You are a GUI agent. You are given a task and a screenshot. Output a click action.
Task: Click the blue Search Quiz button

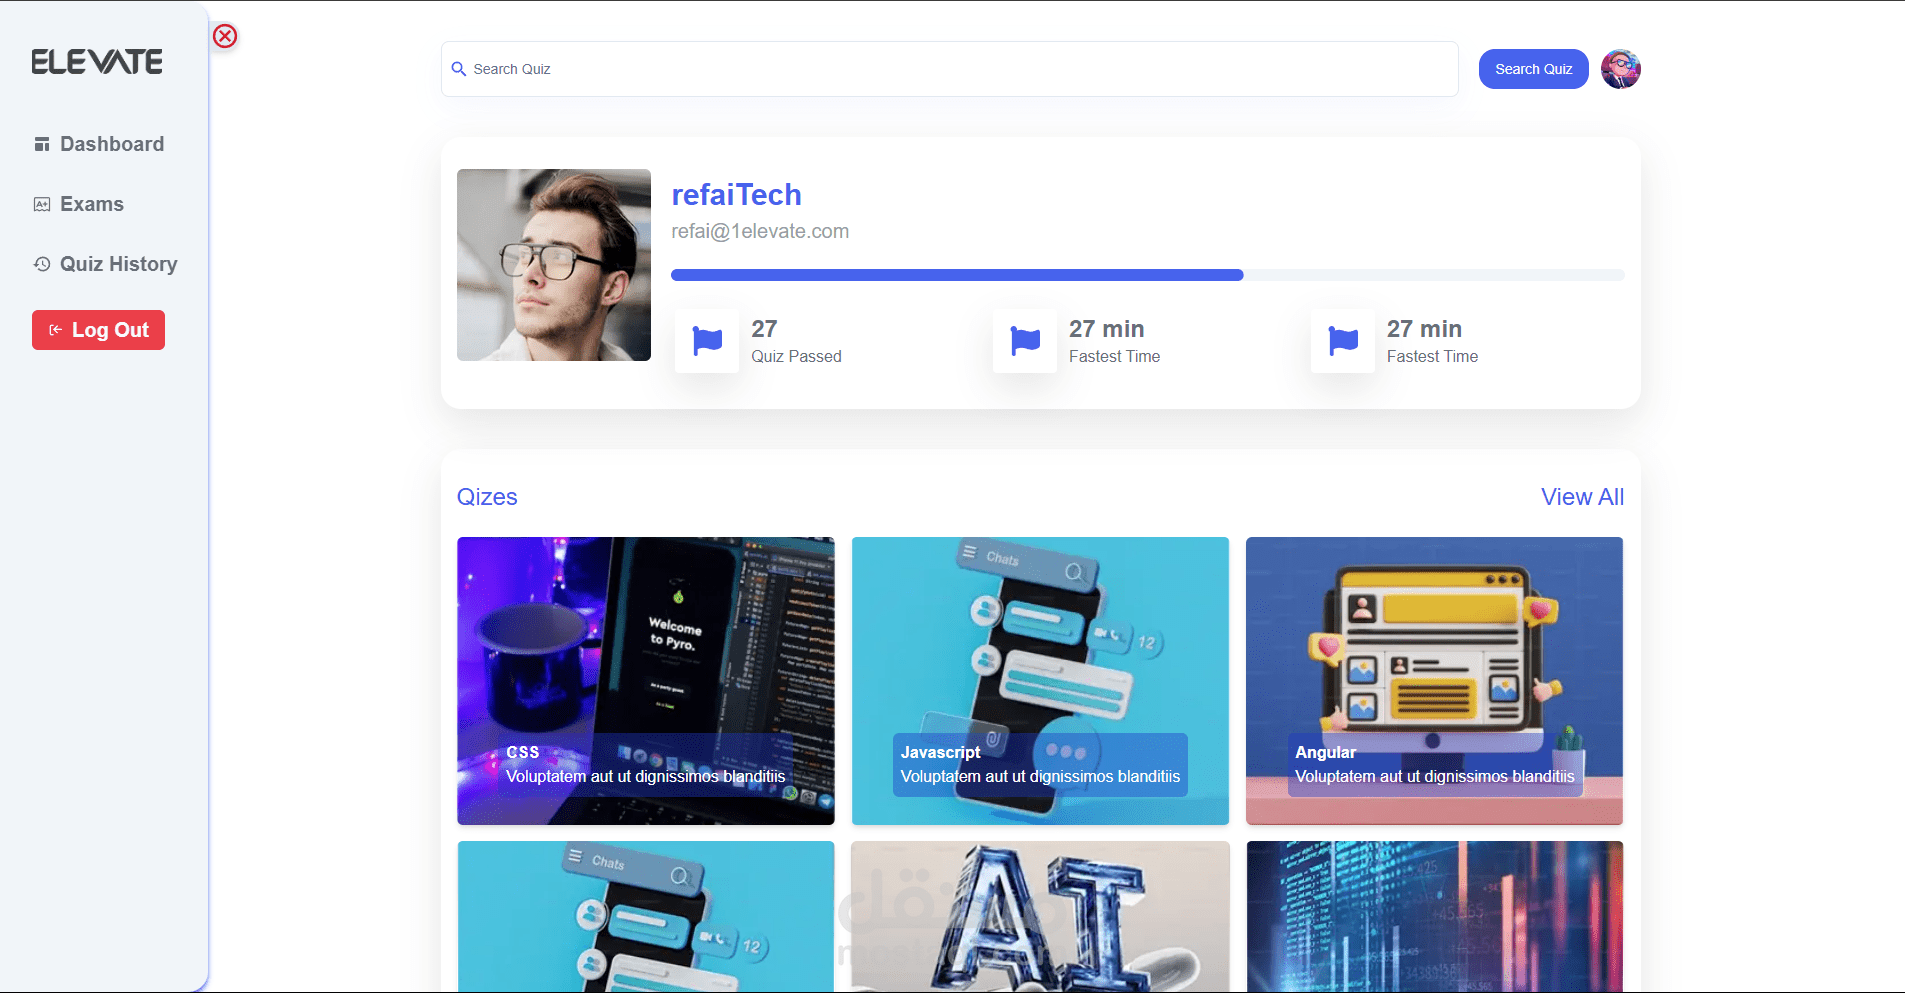[1533, 69]
